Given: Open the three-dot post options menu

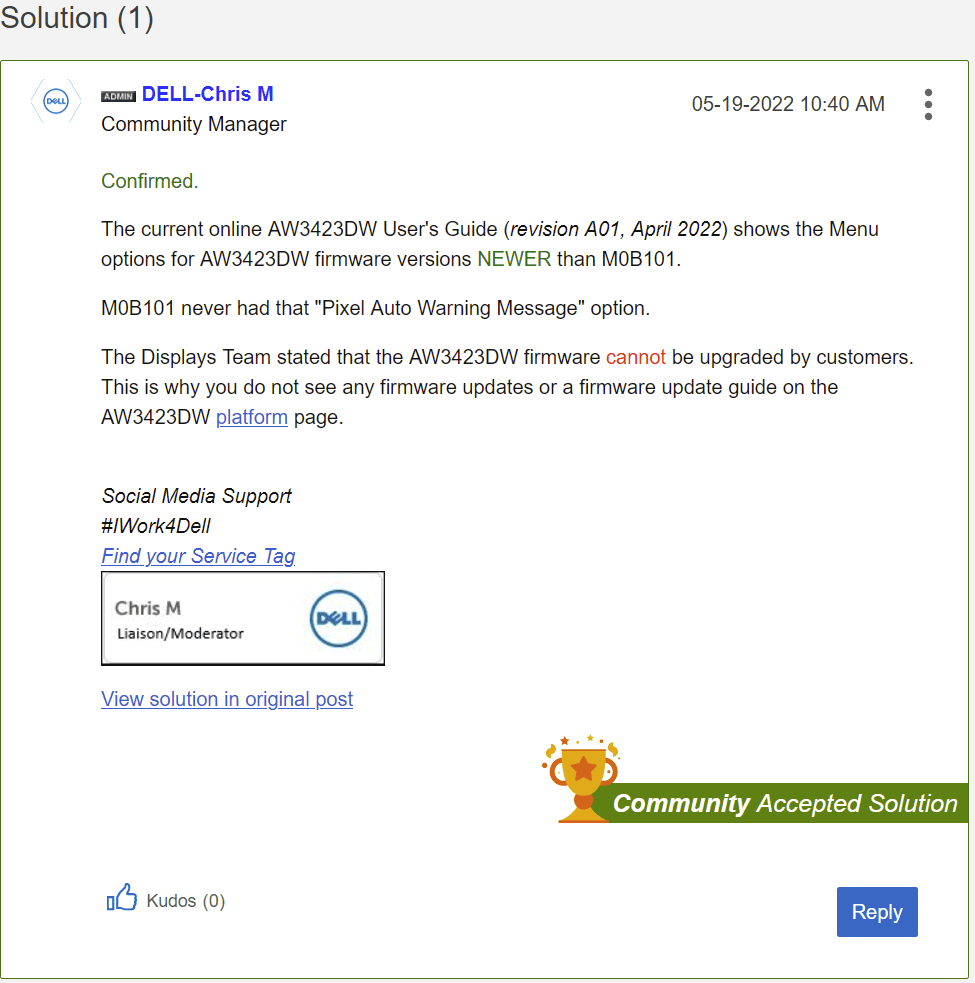Looking at the screenshot, I should pyautogui.click(x=928, y=104).
